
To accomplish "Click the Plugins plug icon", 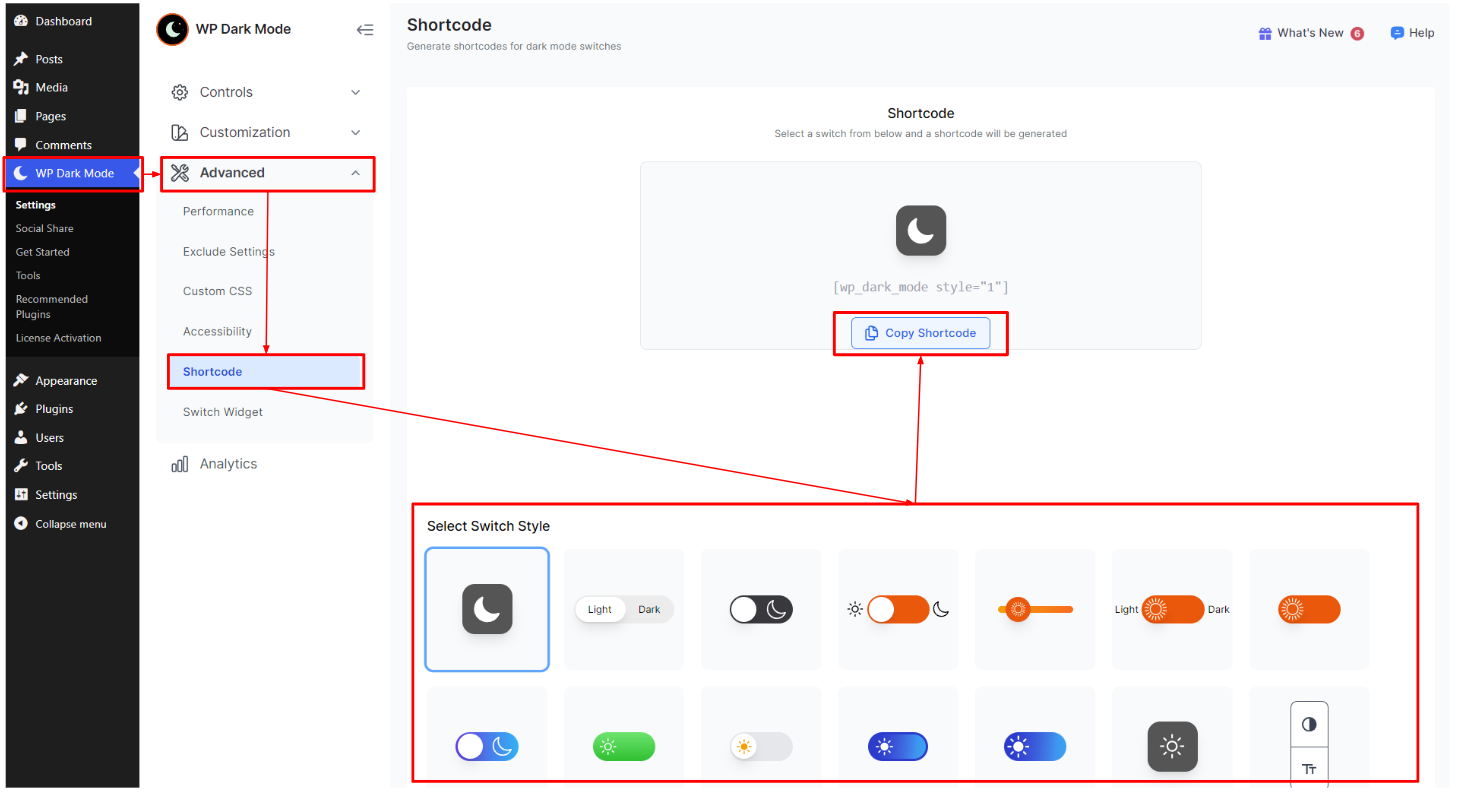I will click(x=21, y=409).
